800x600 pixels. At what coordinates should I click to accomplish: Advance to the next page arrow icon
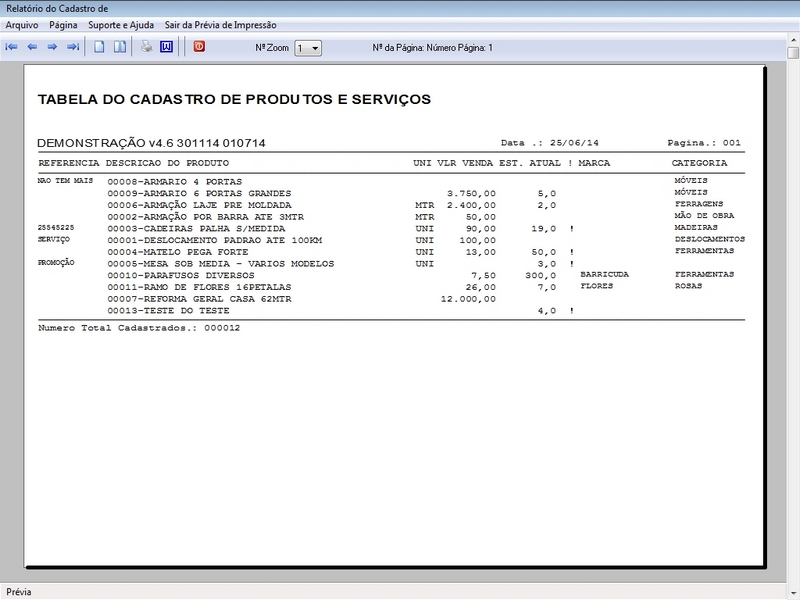pos(52,44)
